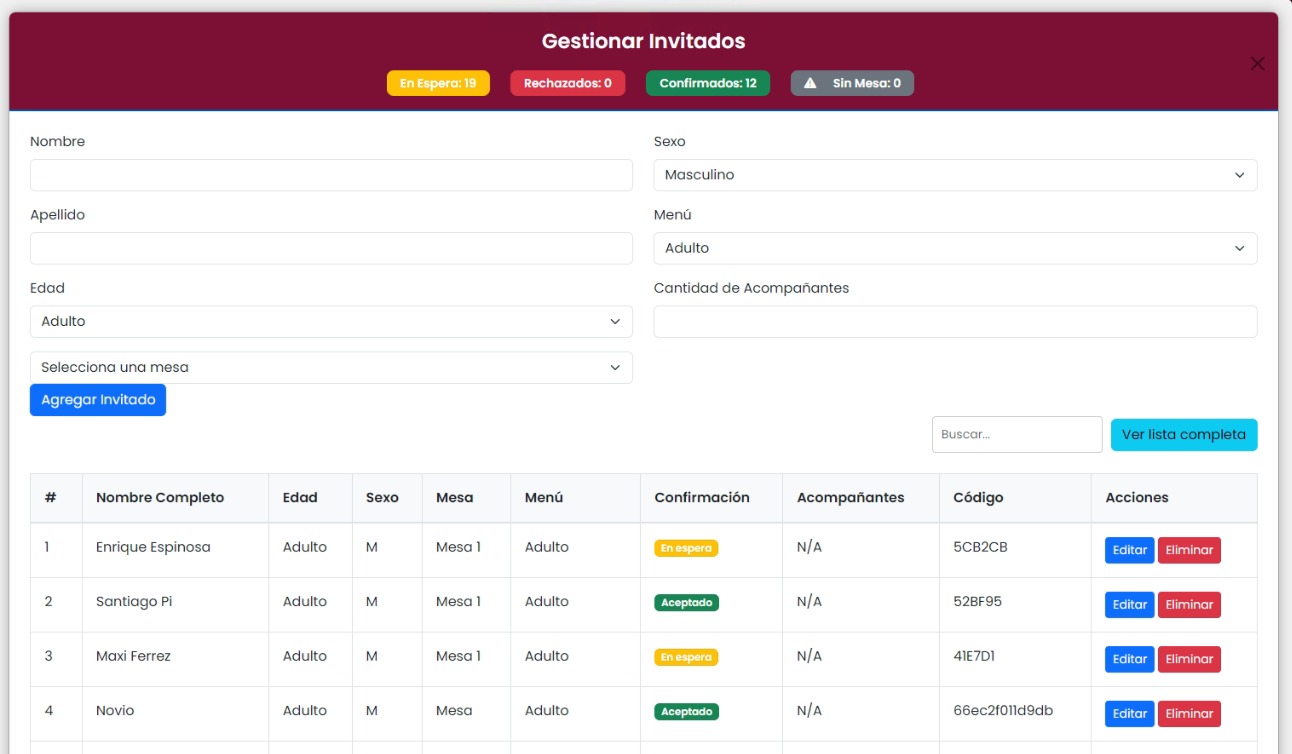This screenshot has width=1292, height=754.
Task: Click the En Espera: 19 badge
Action: point(438,83)
